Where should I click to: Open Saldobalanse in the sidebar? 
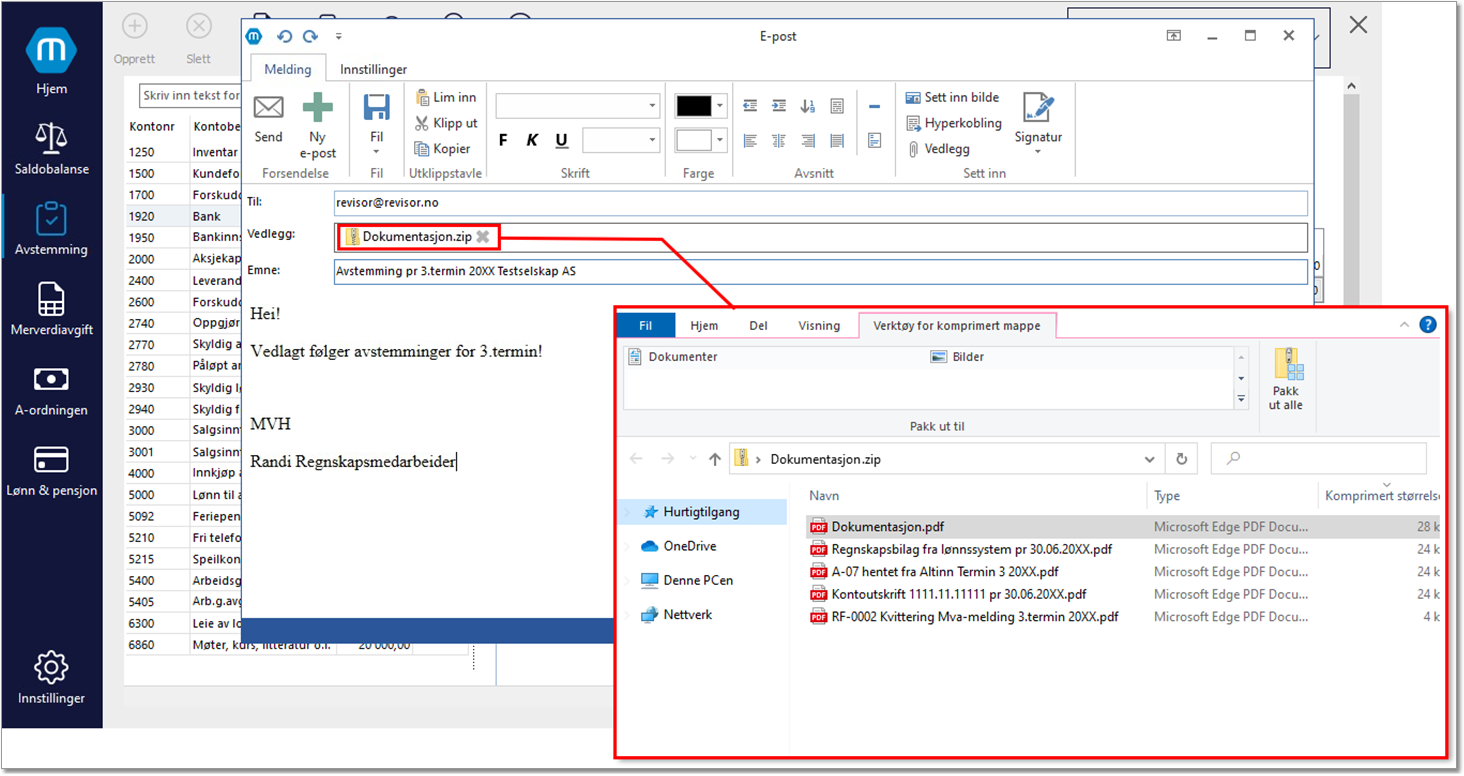[51, 148]
